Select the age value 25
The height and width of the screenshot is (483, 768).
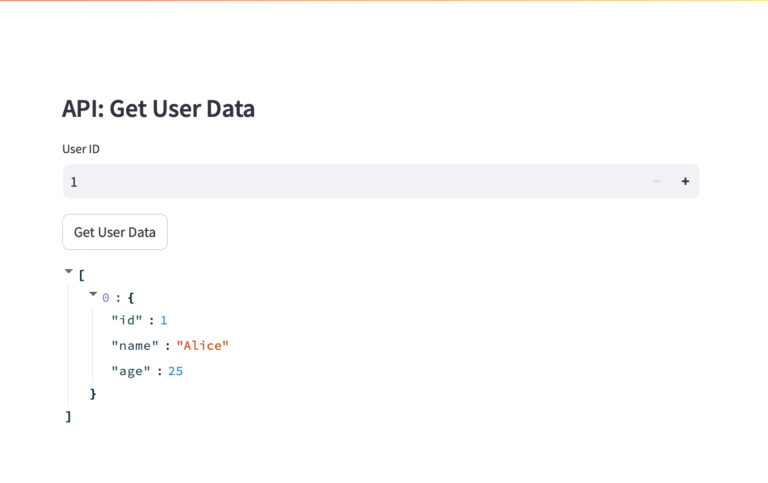(x=176, y=371)
